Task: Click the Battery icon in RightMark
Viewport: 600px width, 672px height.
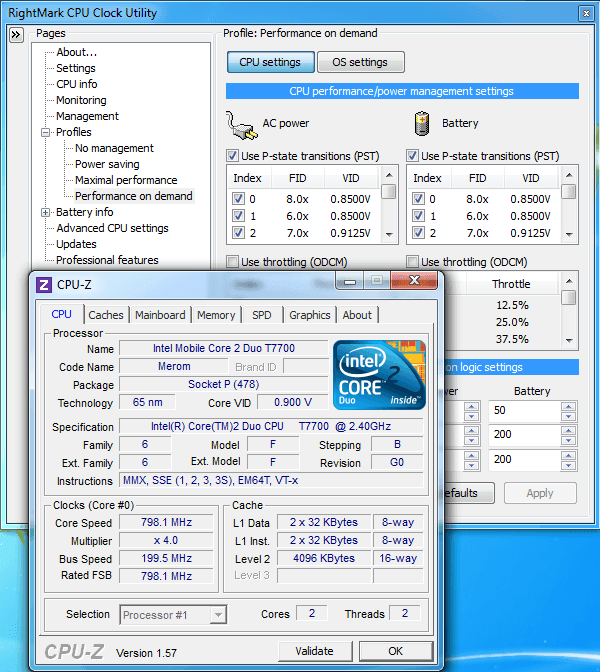Action: pyautogui.click(x=422, y=123)
